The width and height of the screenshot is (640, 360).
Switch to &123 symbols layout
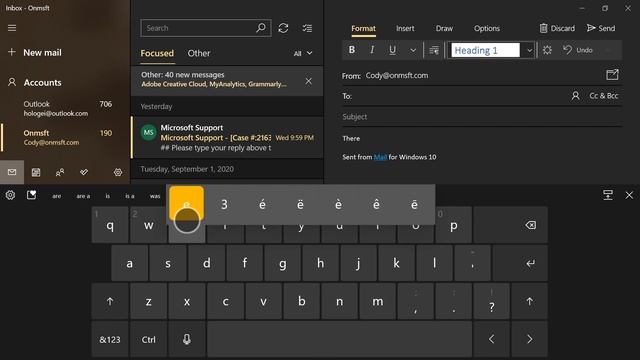[110, 340]
